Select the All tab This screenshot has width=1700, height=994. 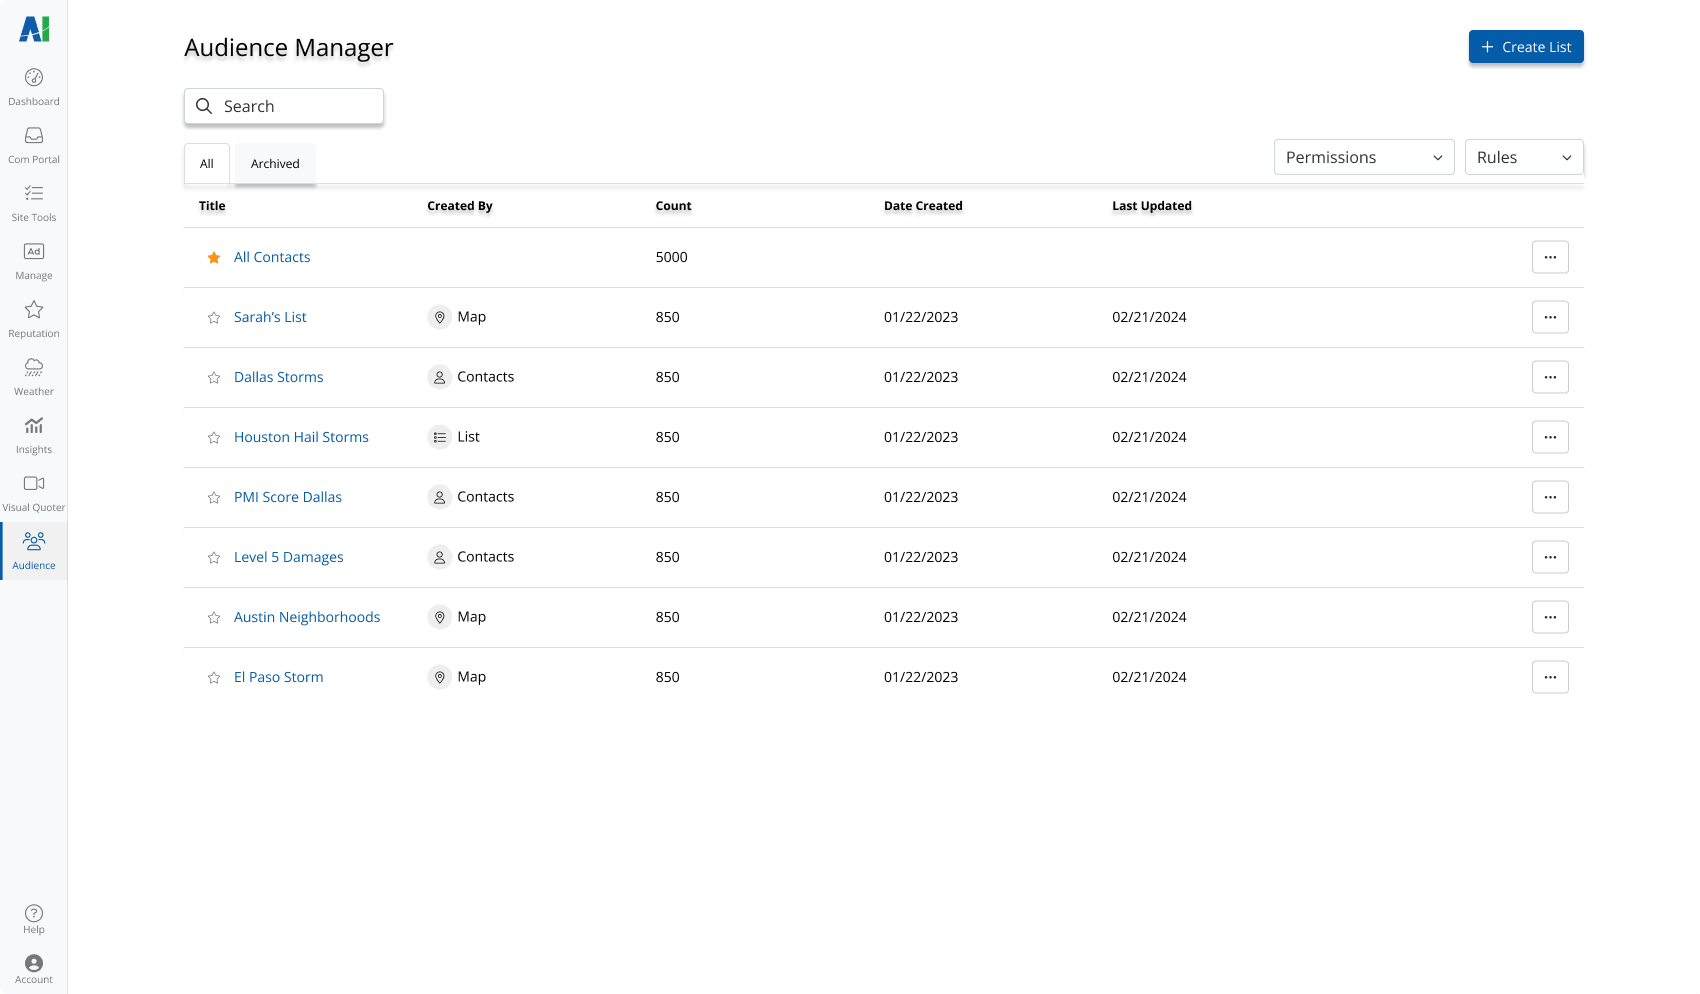tap(207, 164)
